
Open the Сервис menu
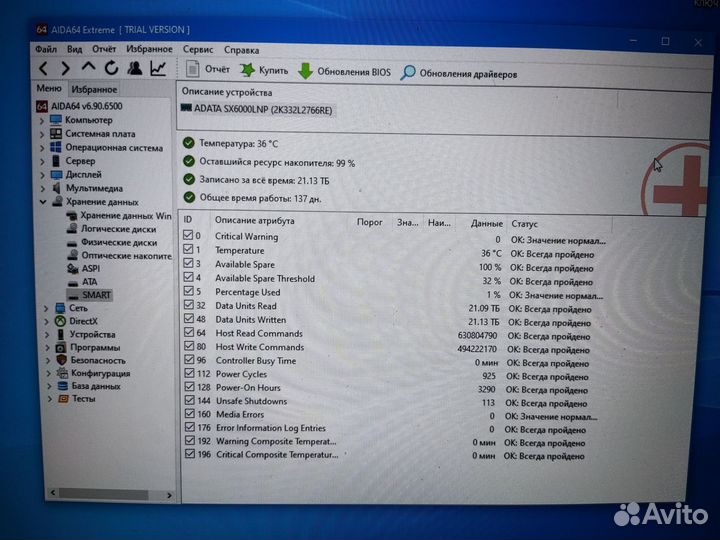coord(197,49)
